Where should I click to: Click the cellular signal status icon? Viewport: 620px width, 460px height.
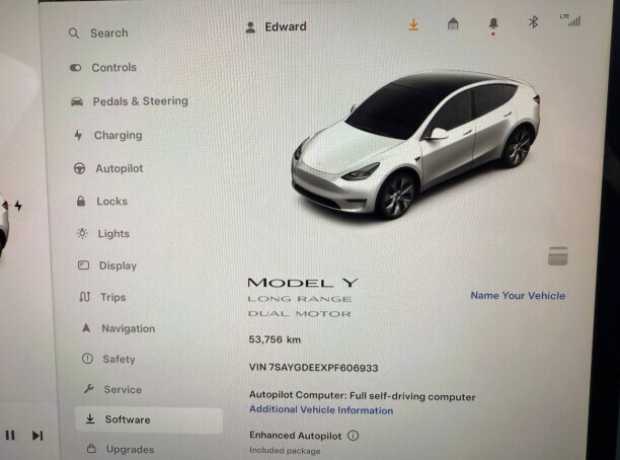pos(571,20)
